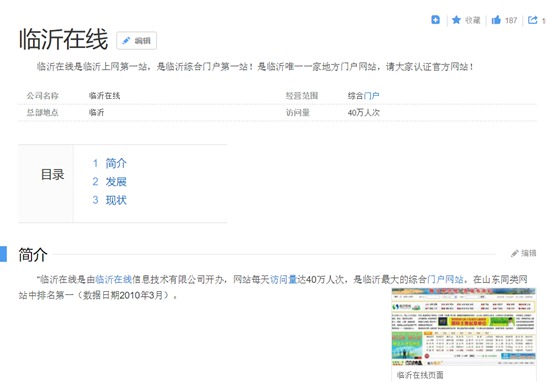Go to 简介 in table of contents
Screen dimensions: 546x382
click(x=116, y=163)
